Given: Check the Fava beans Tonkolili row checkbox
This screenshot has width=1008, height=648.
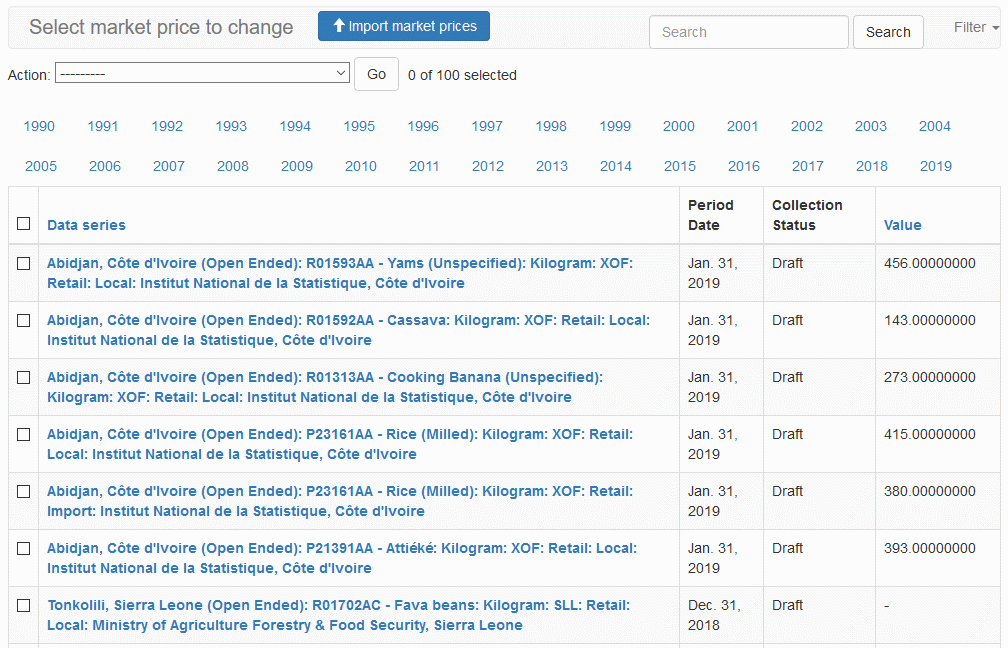Looking at the screenshot, I should pyautogui.click(x=24, y=606).
